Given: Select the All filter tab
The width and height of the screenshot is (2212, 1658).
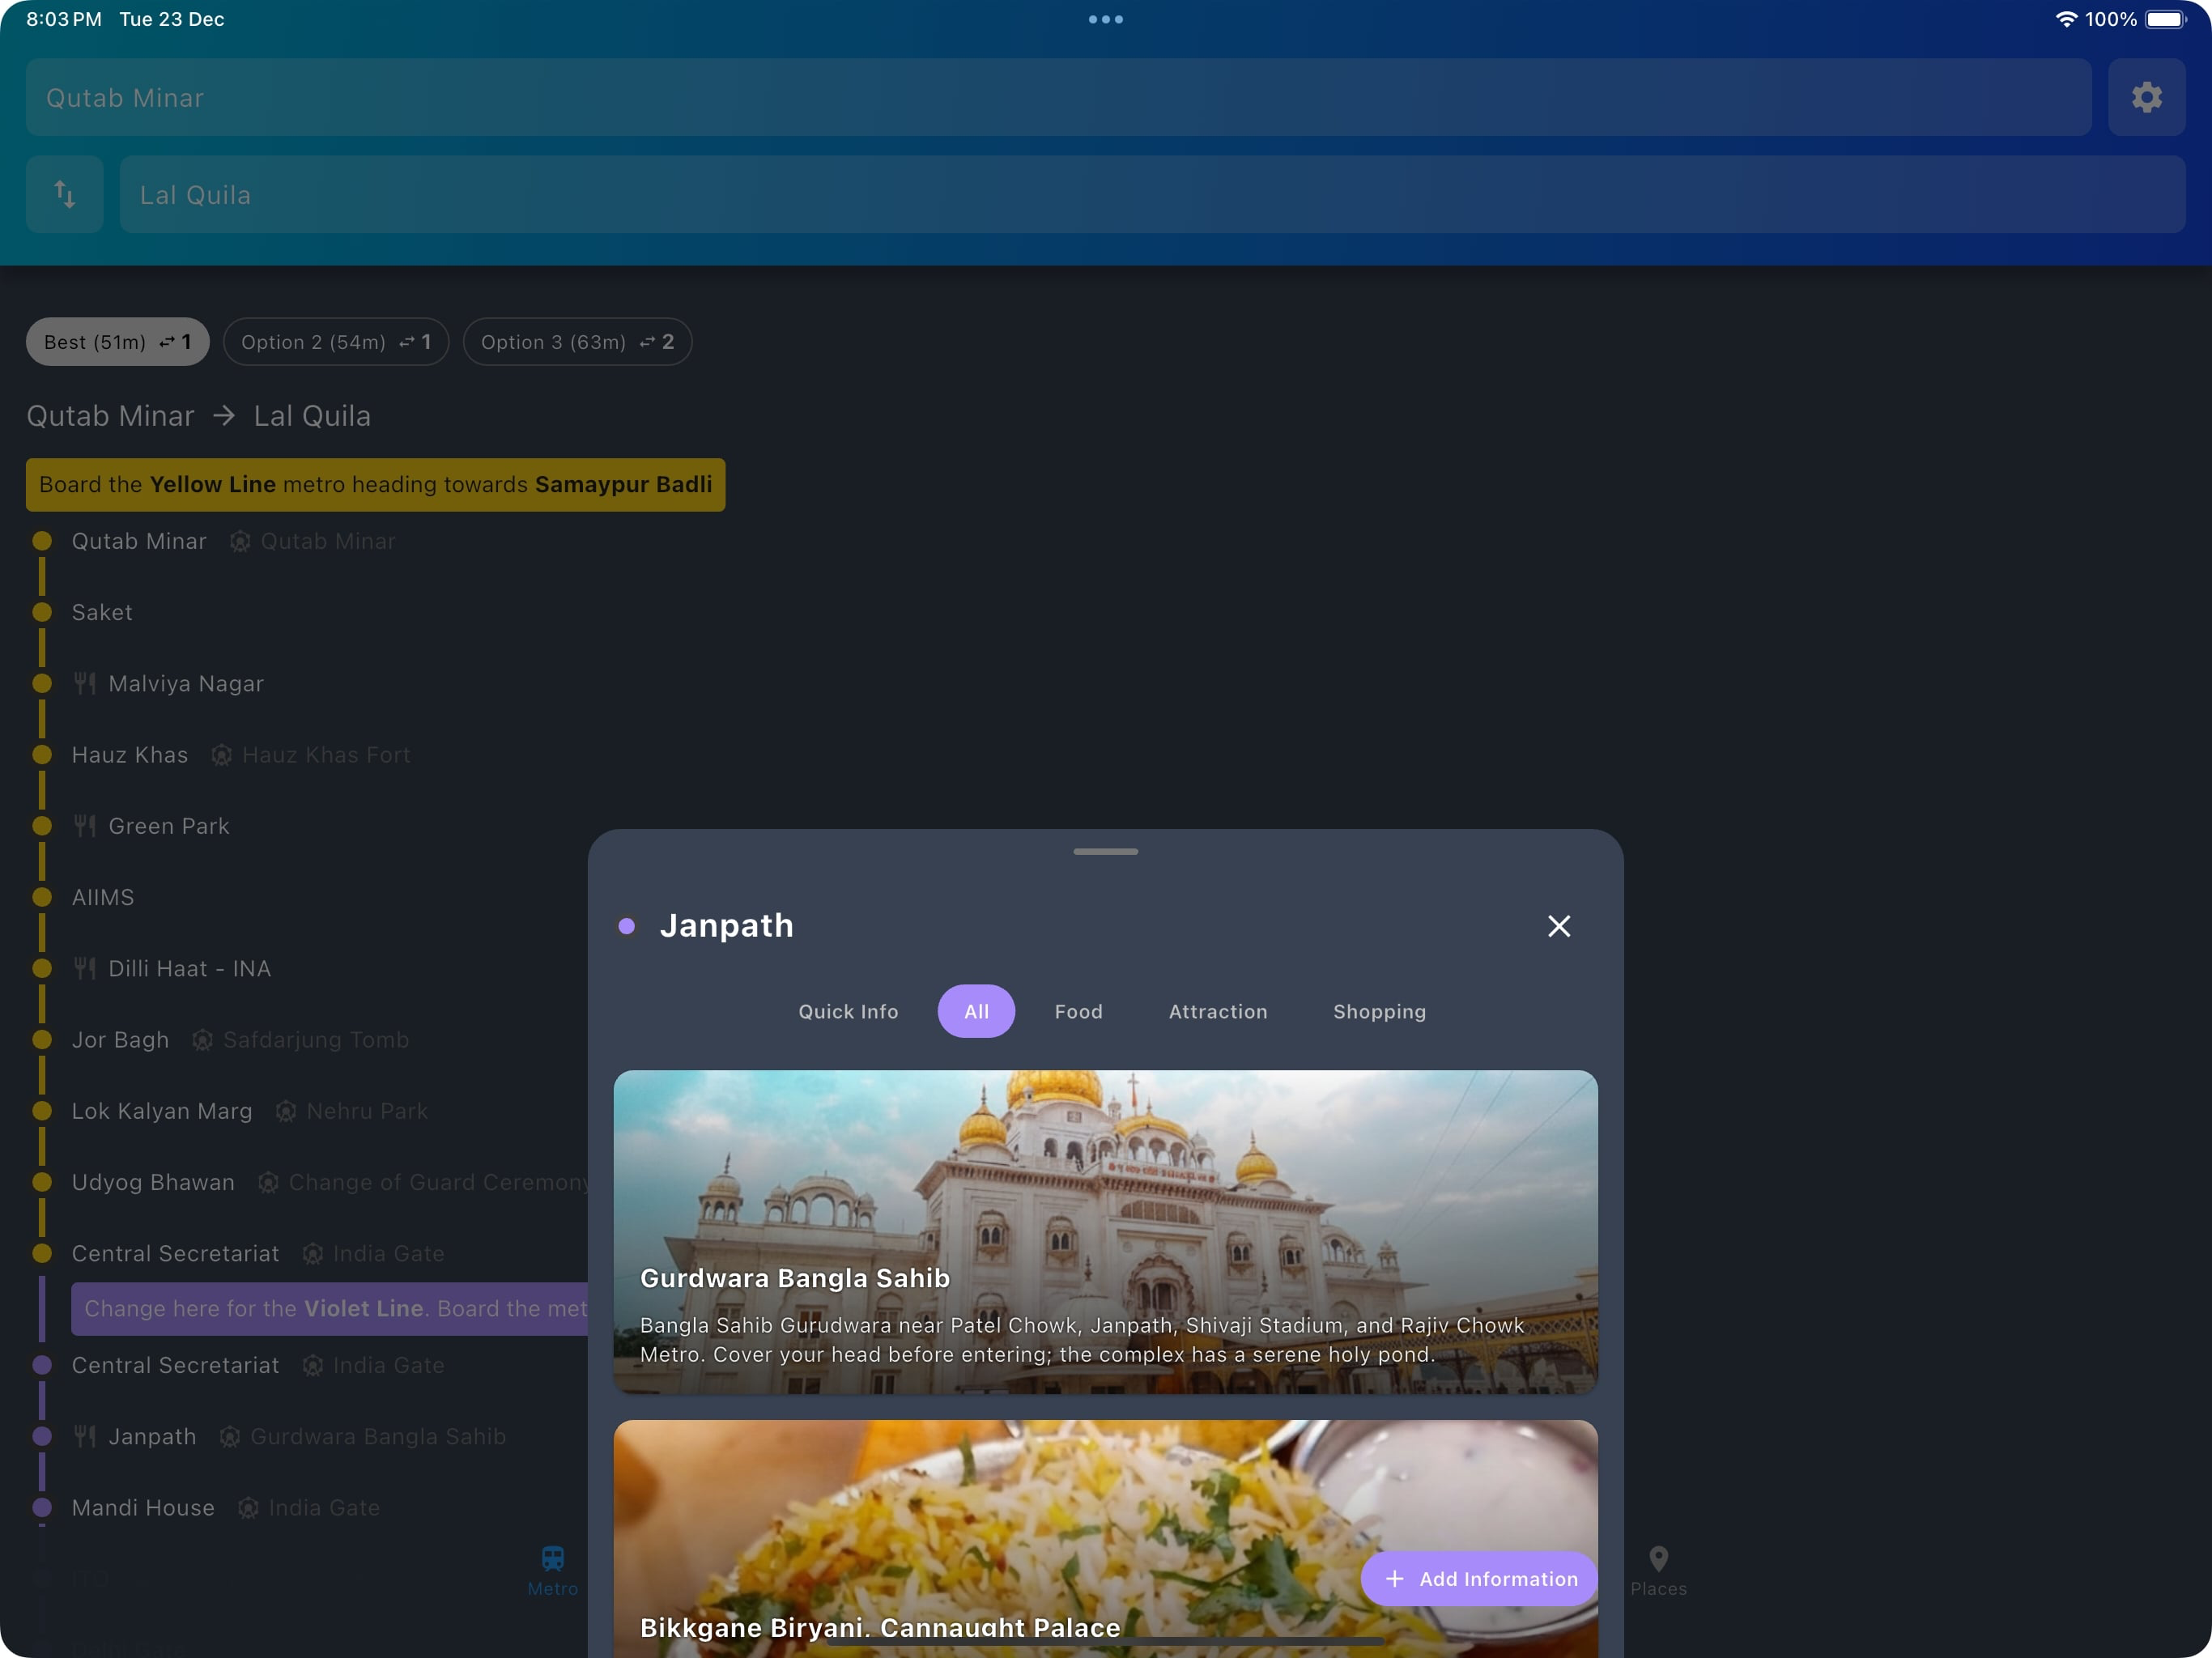Looking at the screenshot, I should (976, 1011).
